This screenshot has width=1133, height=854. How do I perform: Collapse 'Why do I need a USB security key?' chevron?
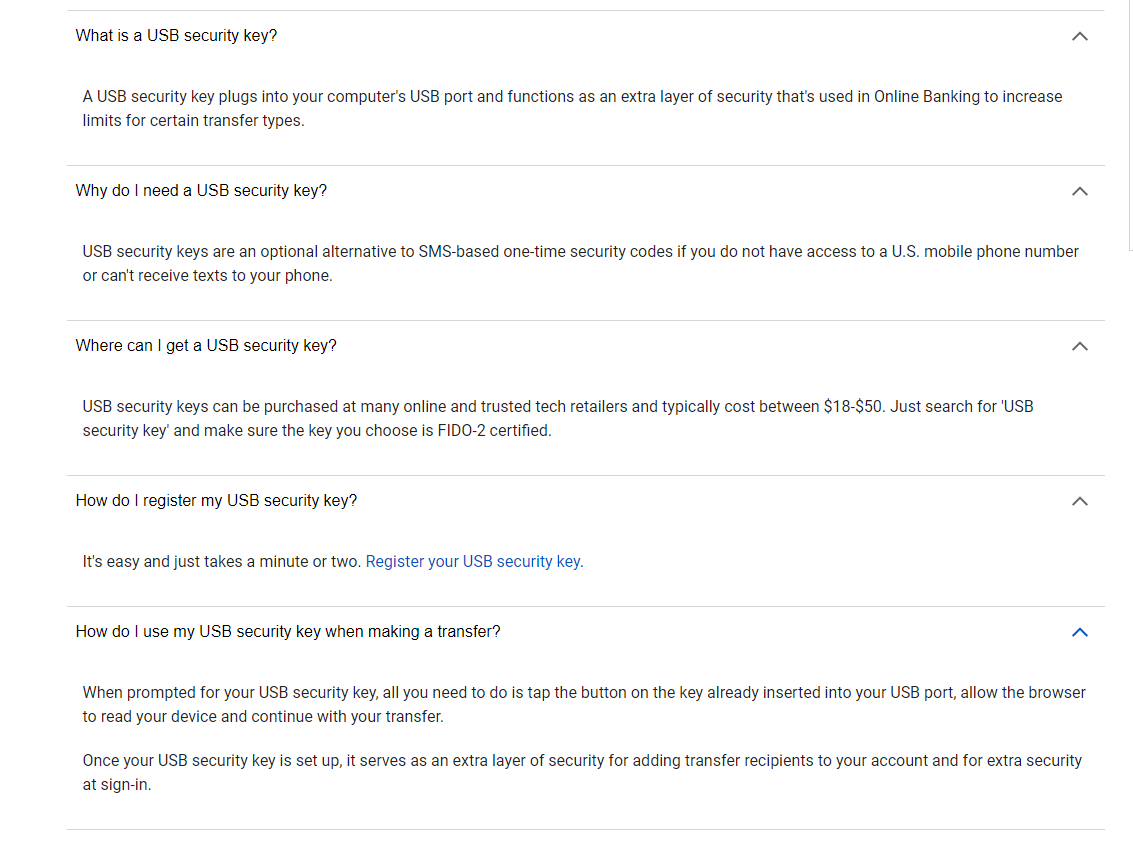pos(1080,191)
